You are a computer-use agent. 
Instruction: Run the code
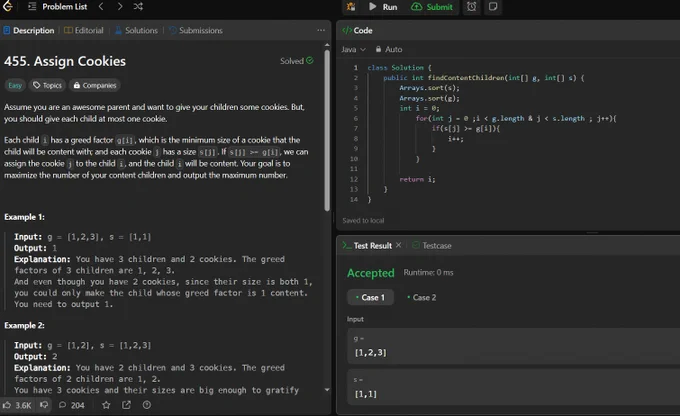point(383,7)
